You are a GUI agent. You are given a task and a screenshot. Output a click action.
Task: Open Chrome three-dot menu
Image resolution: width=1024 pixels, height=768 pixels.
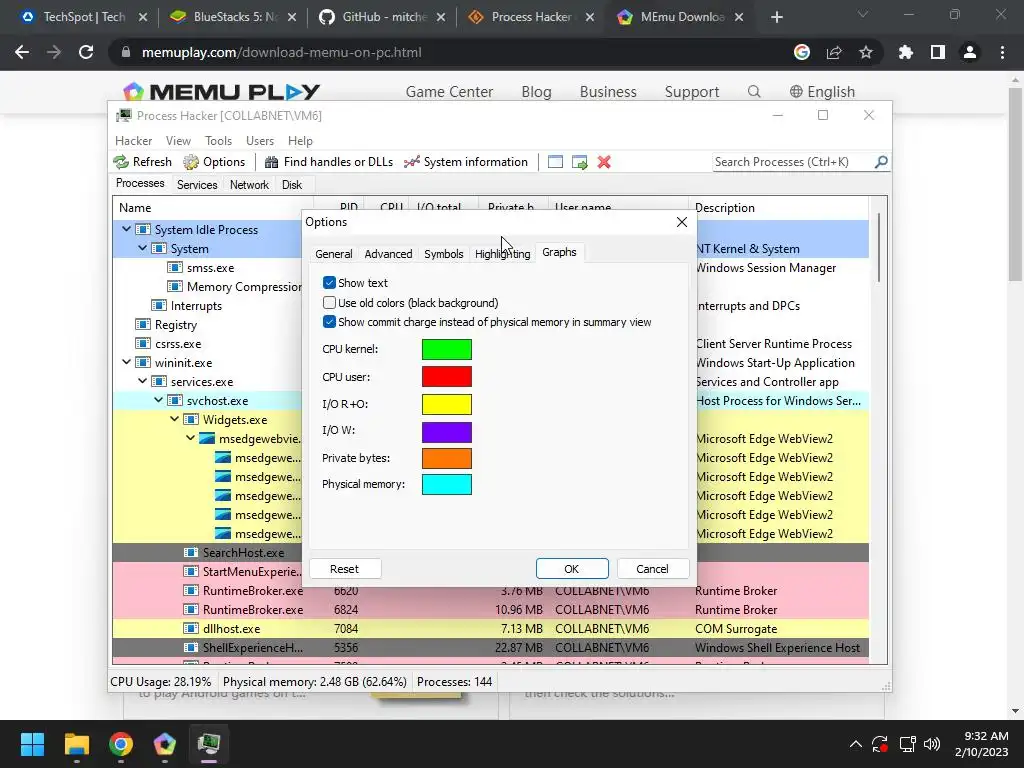1002,52
